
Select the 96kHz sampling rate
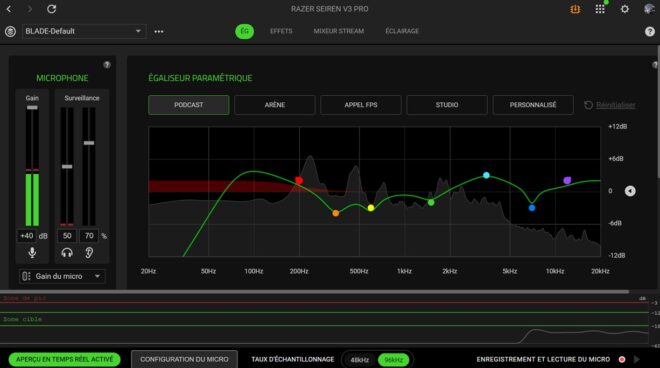[x=394, y=360]
